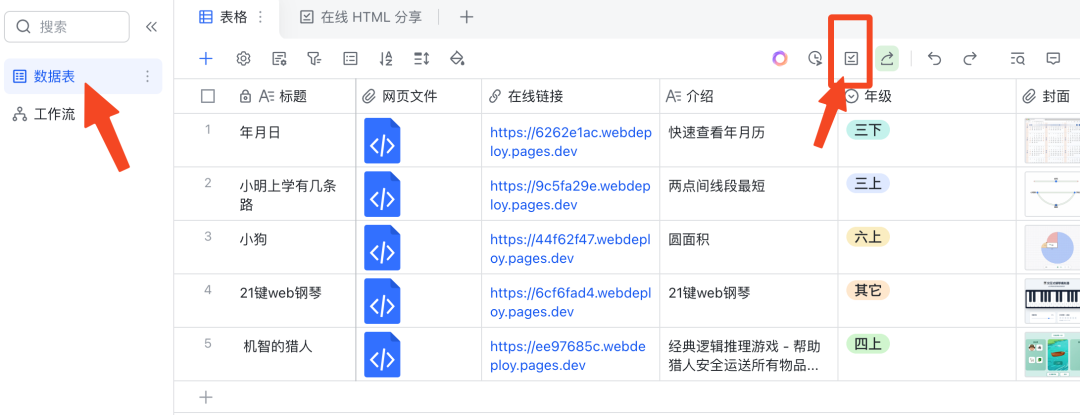This screenshot has width=1080, height=415.
Task: Open the 三下 grade tag dropdown
Action: pyautogui.click(x=868, y=129)
